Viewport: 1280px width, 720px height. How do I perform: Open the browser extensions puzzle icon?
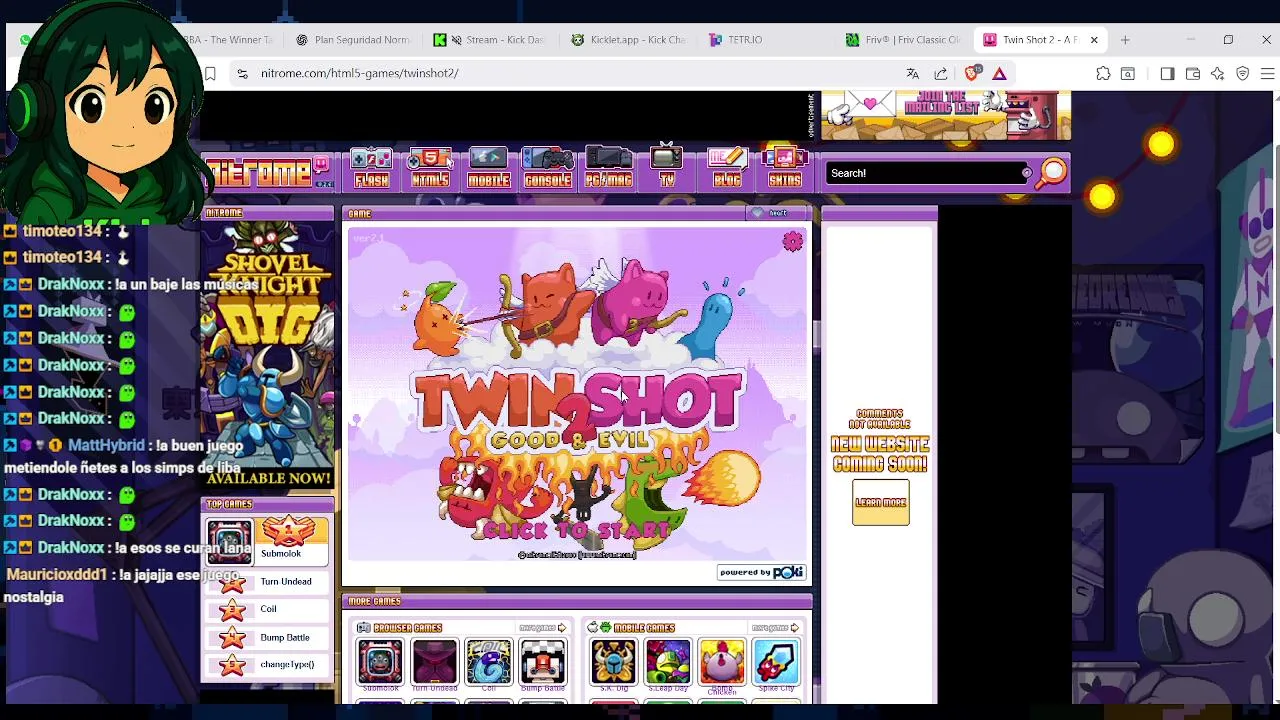click(1103, 73)
